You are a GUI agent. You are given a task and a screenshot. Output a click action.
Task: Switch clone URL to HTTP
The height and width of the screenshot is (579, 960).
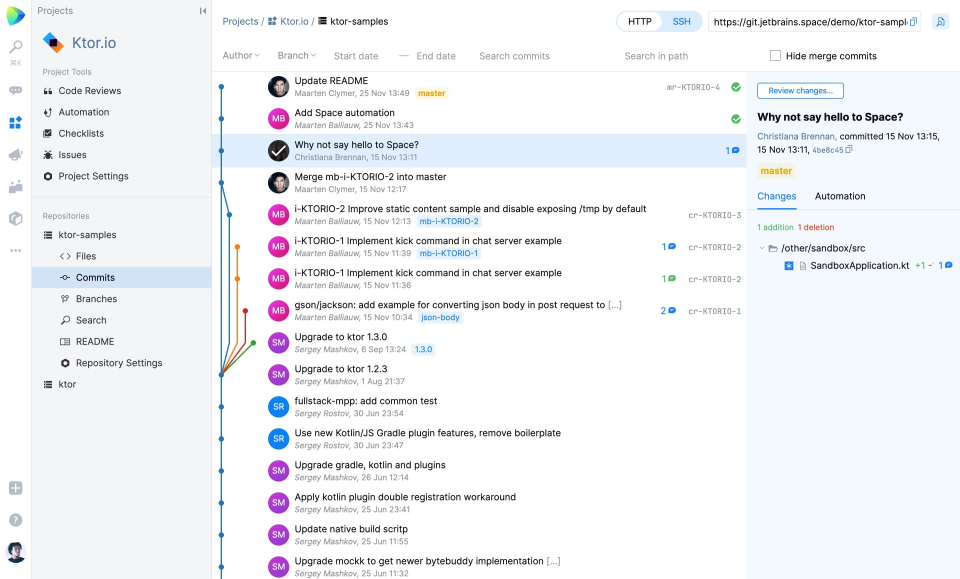[640, 21]
